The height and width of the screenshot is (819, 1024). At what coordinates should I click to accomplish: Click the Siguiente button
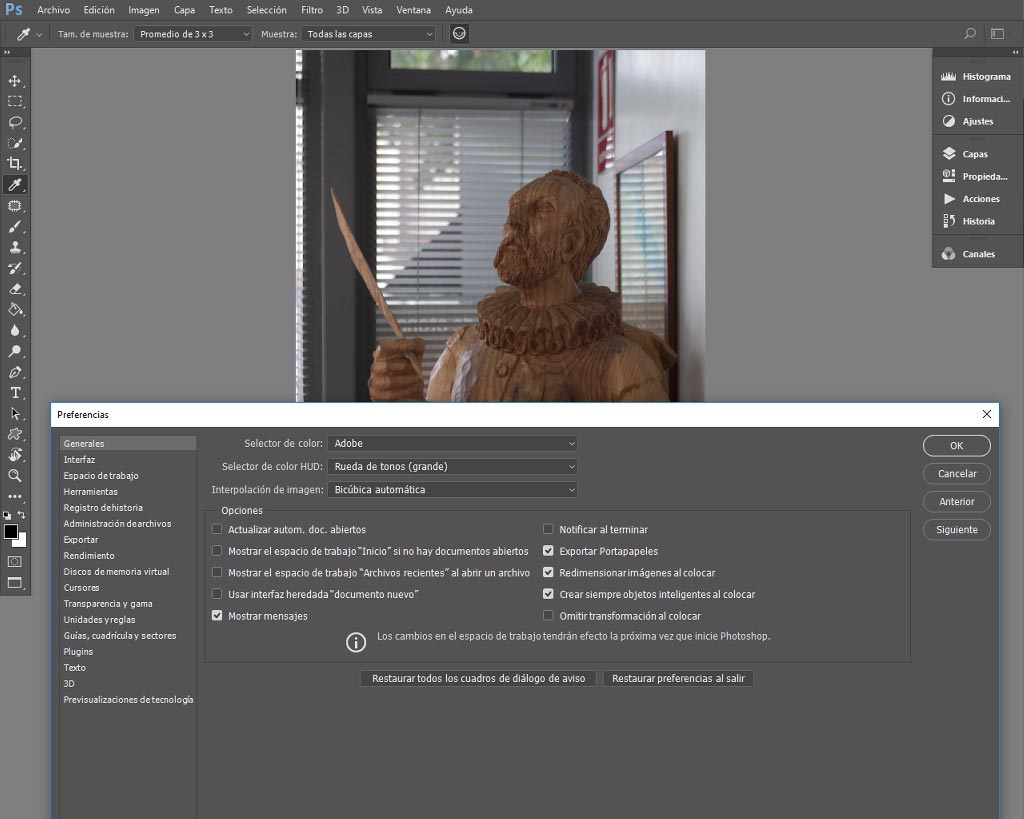[x=957, y=530]
